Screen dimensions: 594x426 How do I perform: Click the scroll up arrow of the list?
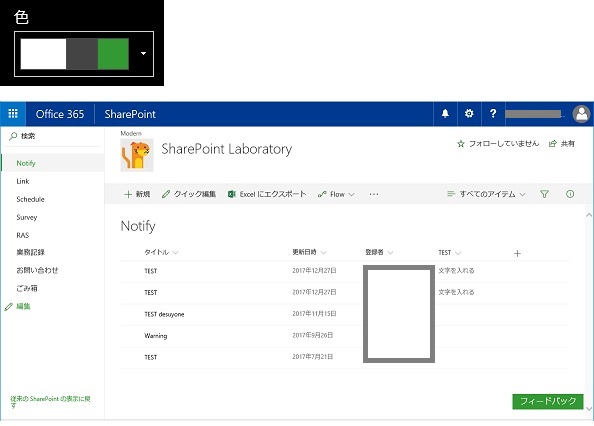coord(589,215)
